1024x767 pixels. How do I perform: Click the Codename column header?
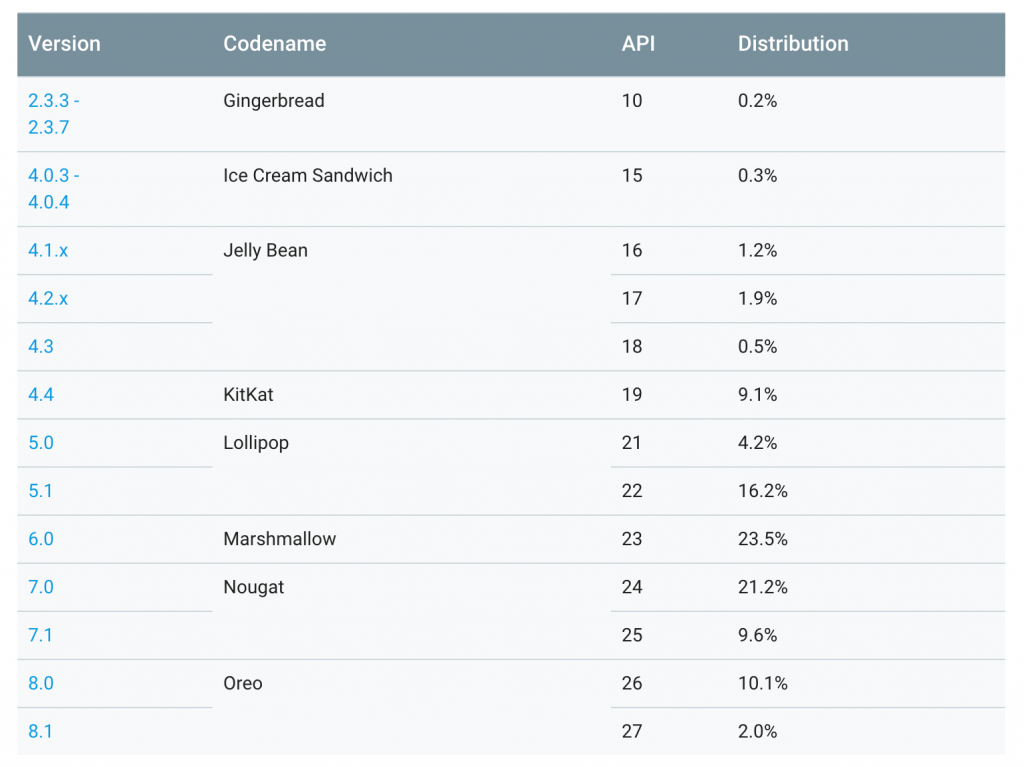[x=274, y=44]
